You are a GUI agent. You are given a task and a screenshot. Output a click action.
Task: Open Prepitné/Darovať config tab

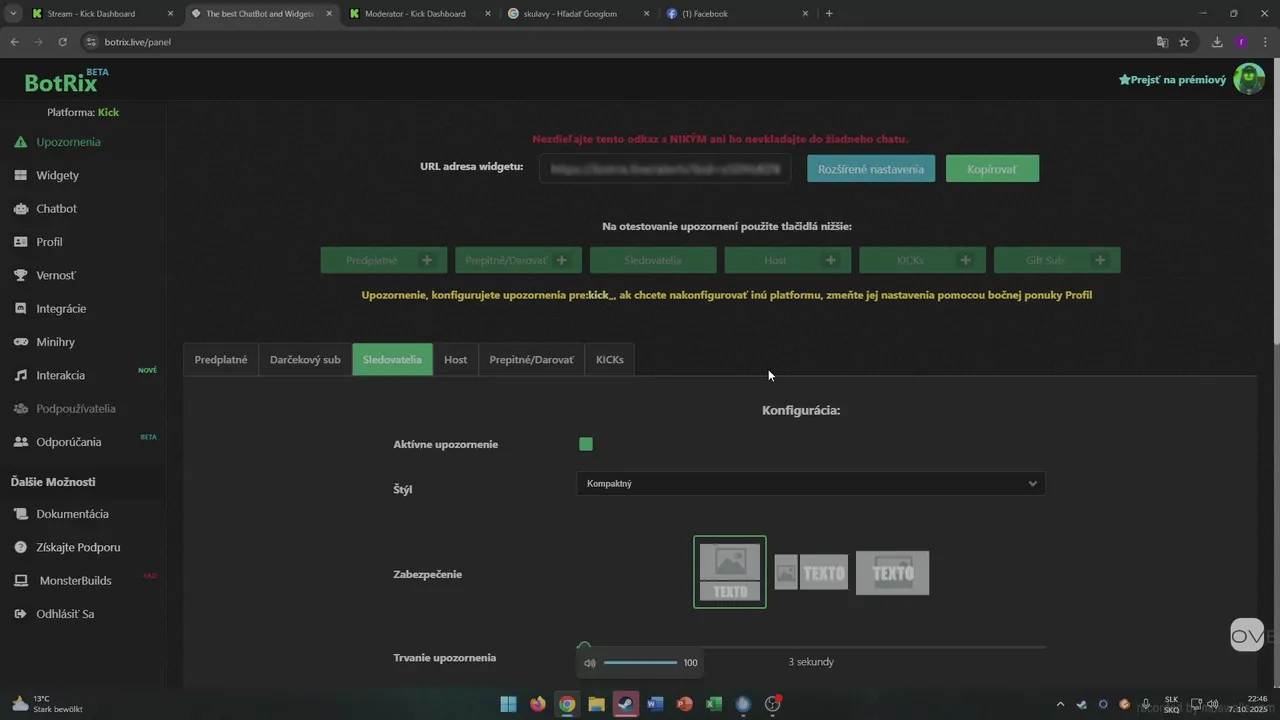pyautogui.click(x=532, y=360)
